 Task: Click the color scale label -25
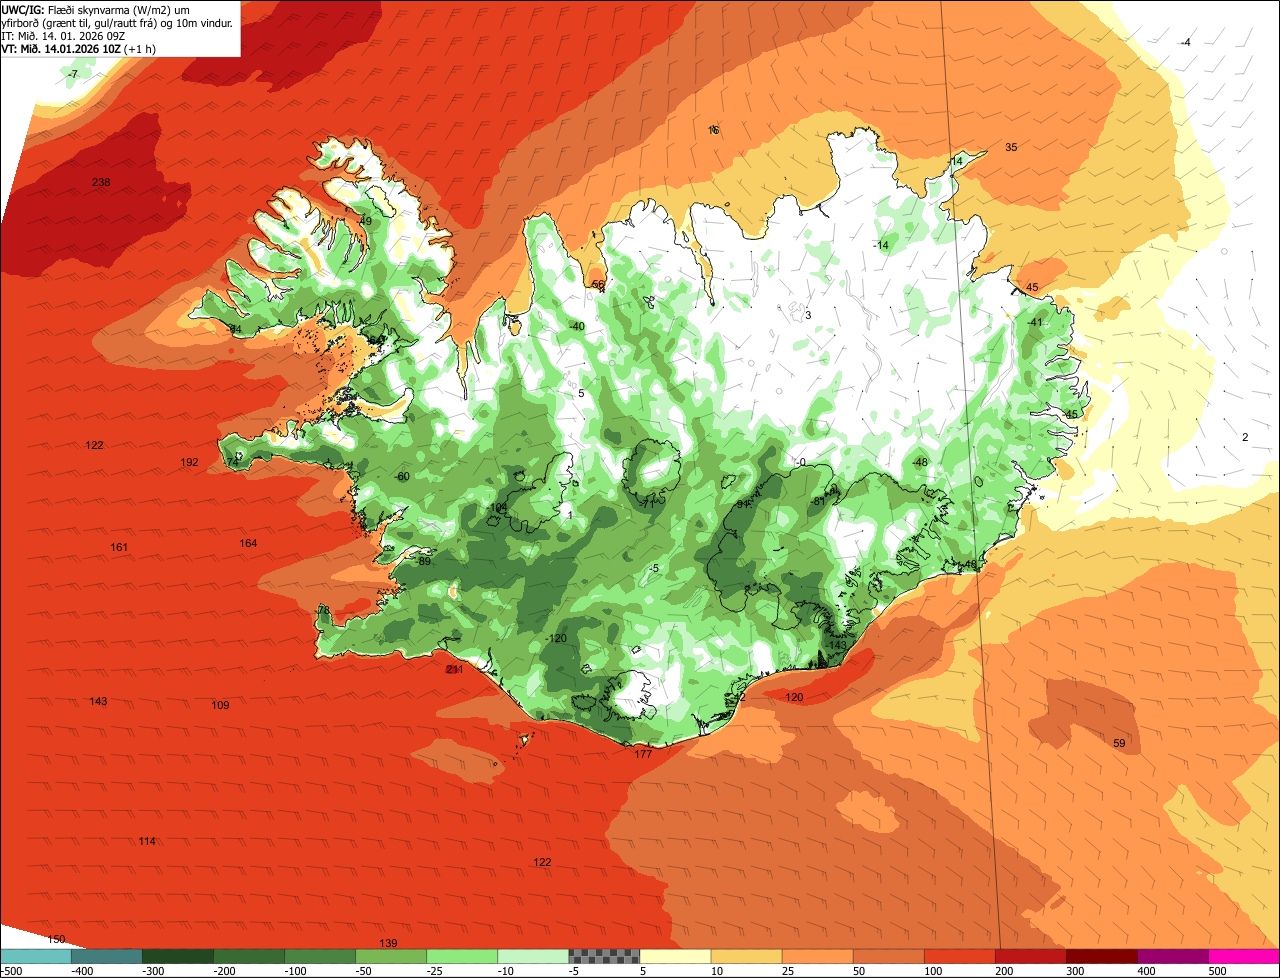point(436,971)
